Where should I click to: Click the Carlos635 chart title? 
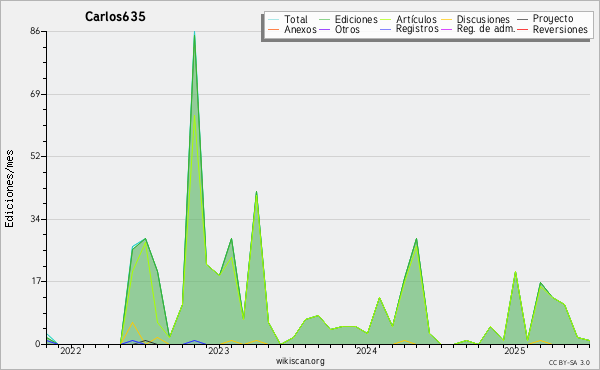click(115, 16)
